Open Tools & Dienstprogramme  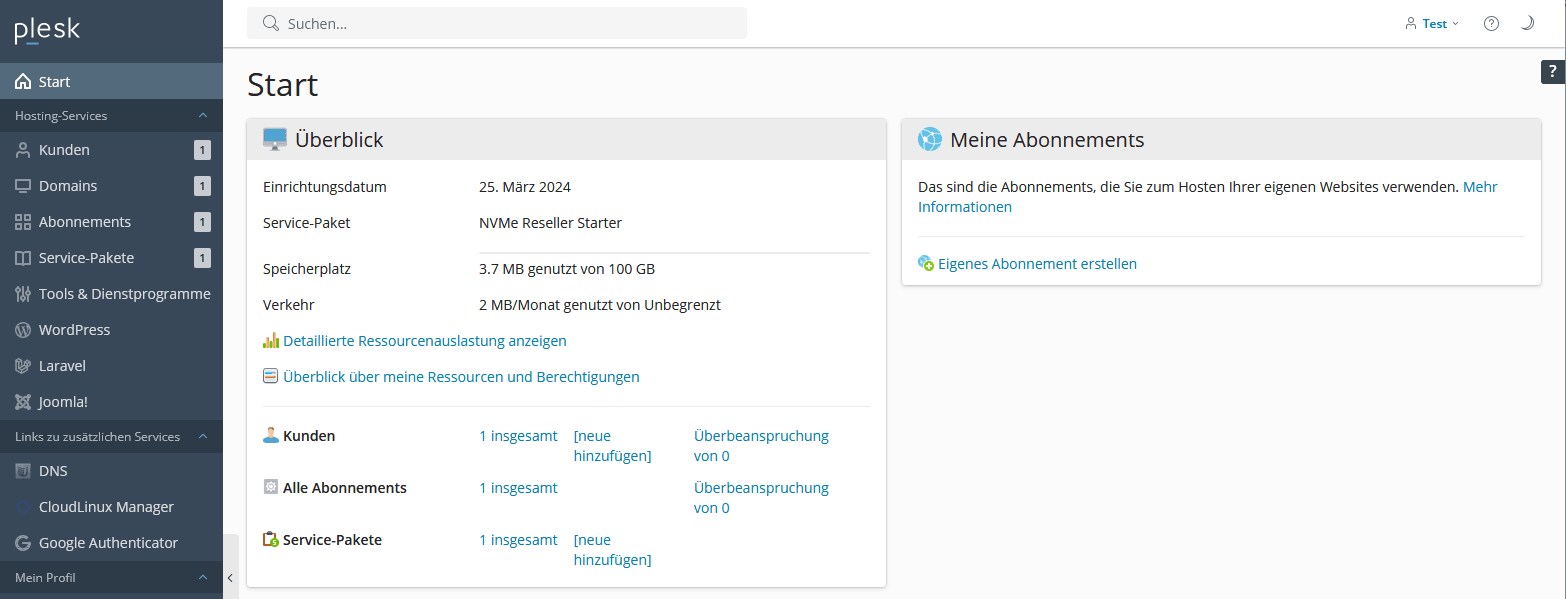point(124,294)
